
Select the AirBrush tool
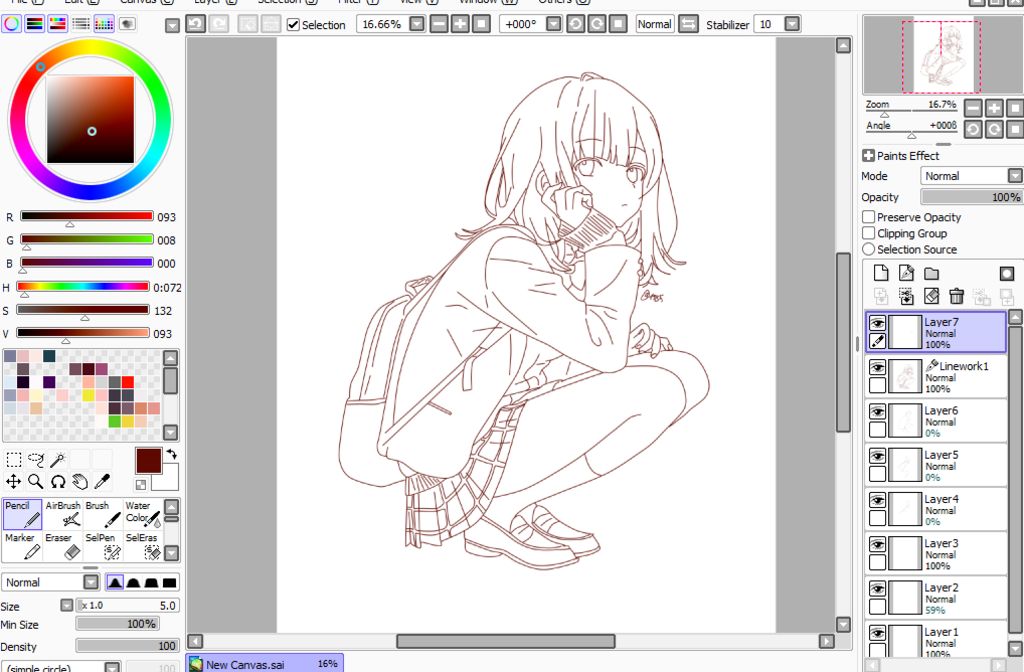pos(63,514)
